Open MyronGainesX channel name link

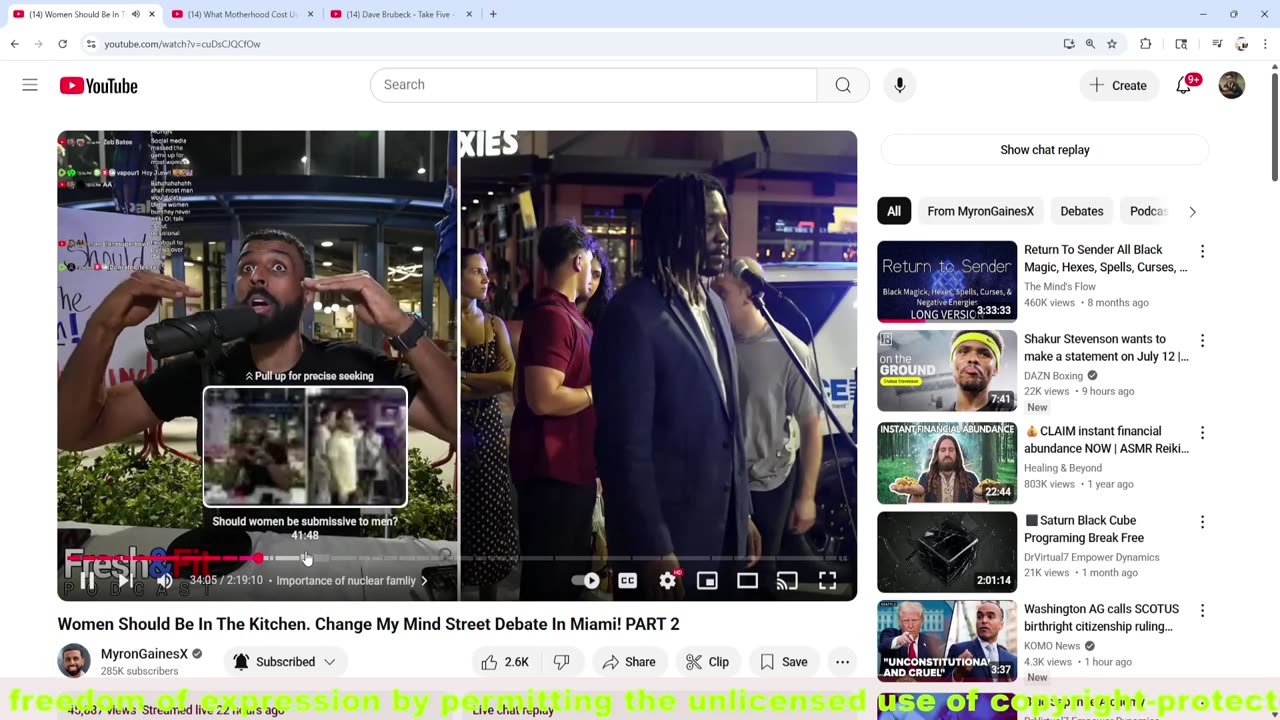click(x=144, y=654)
